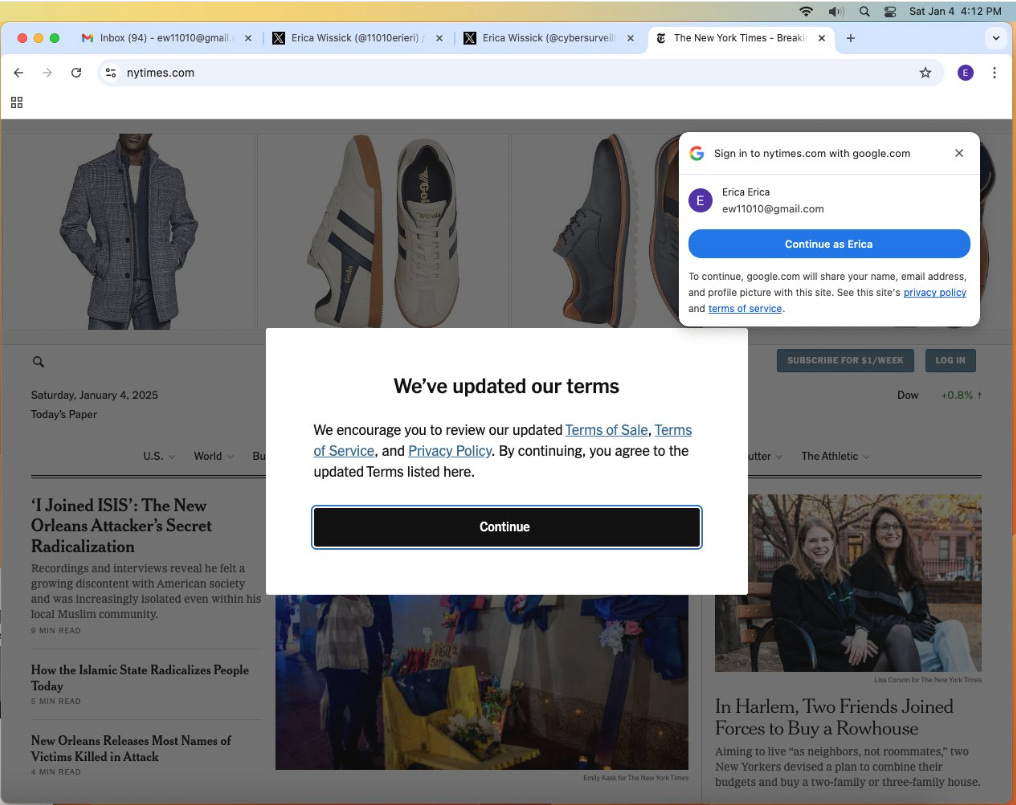
Task: Open How the Islamic State Radicalizes article
Action: (x=140, y=677)
